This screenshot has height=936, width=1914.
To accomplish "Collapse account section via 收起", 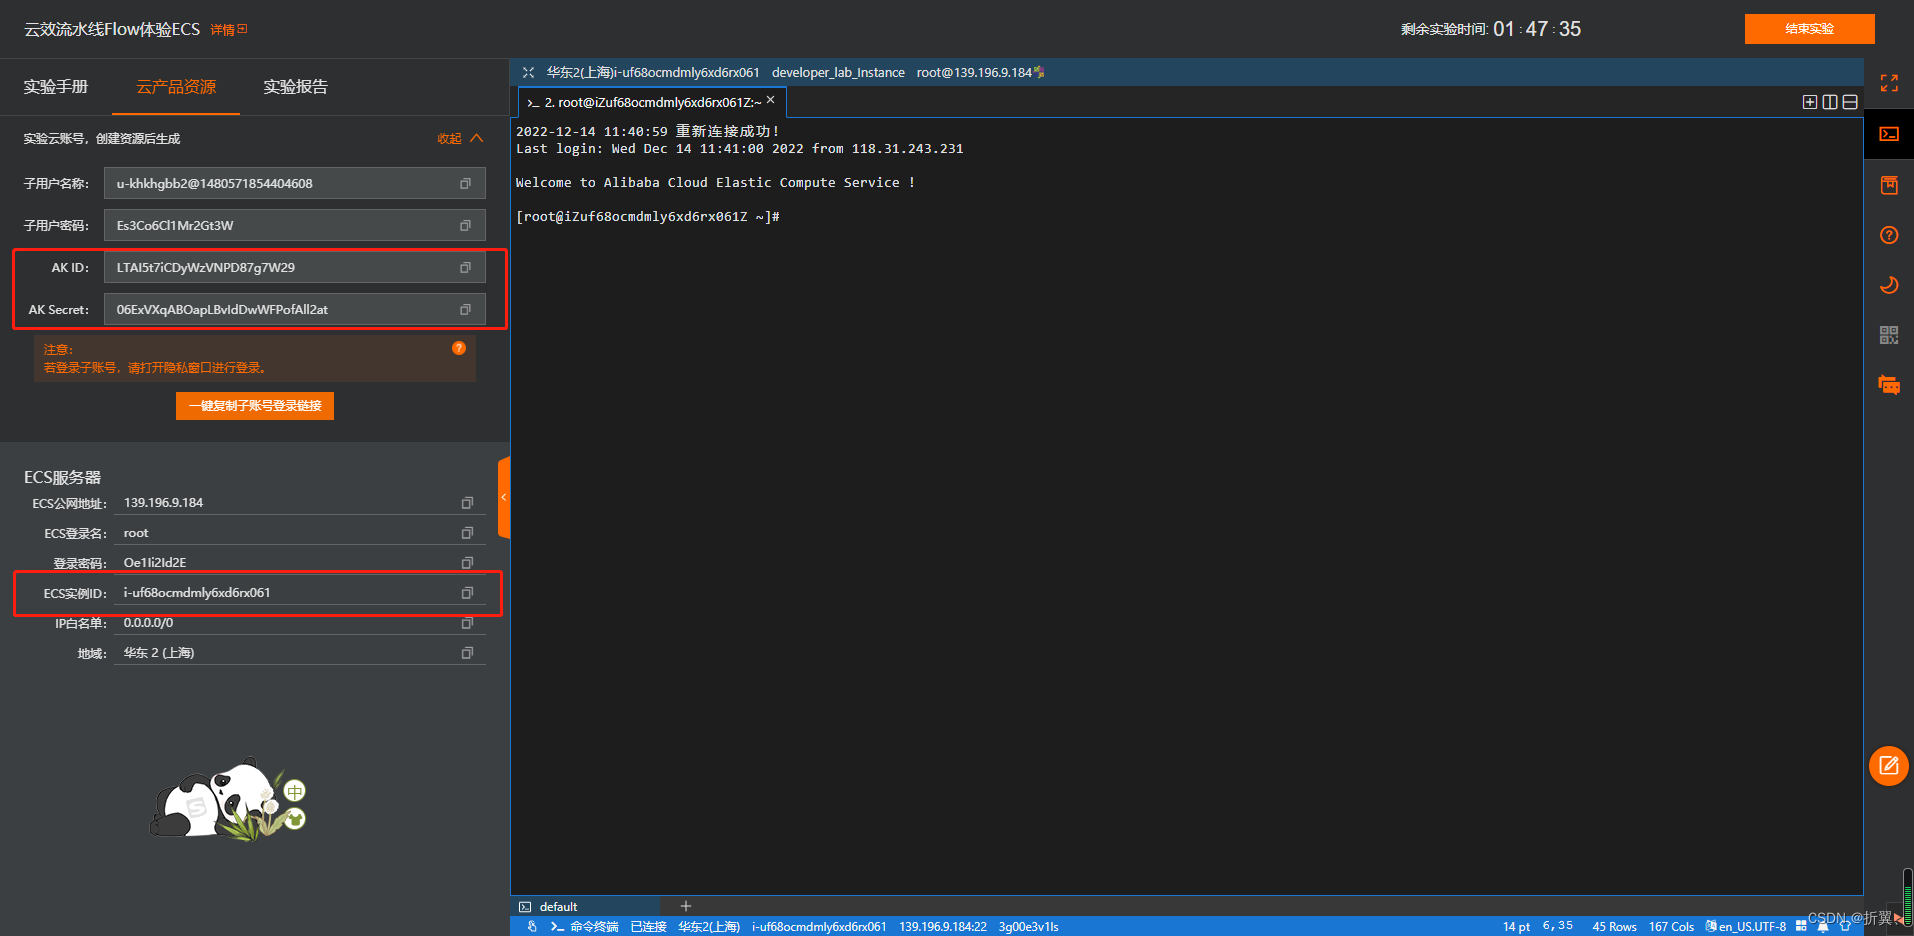I will click(x=460, y=138).
